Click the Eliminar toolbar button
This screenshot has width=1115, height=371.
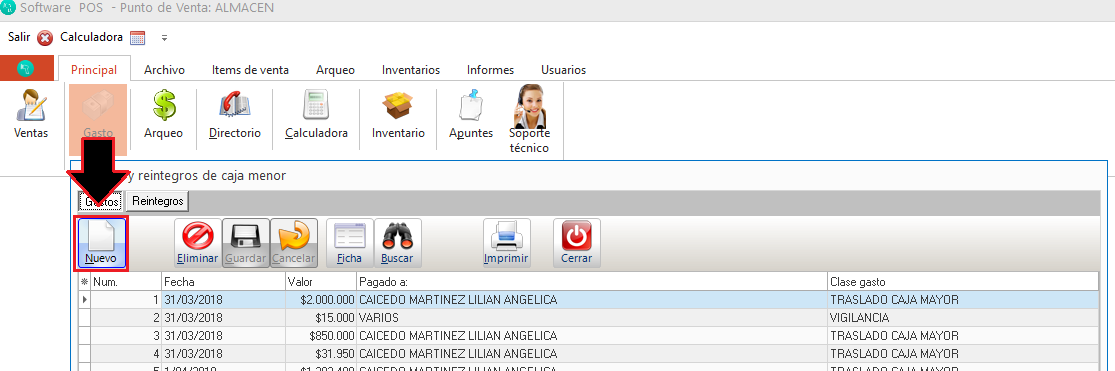point(197,243)
